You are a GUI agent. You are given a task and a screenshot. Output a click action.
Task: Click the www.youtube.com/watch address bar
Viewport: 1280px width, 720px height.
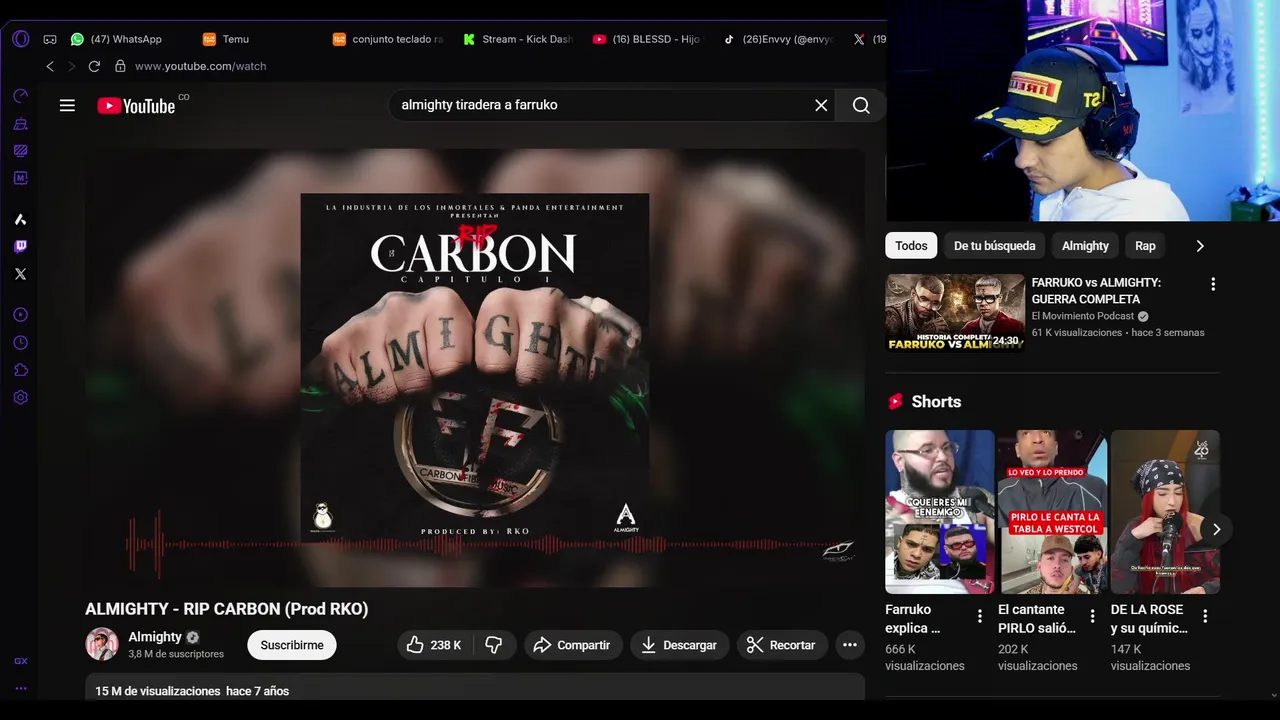pyautogui.click(x=200, y=66)
